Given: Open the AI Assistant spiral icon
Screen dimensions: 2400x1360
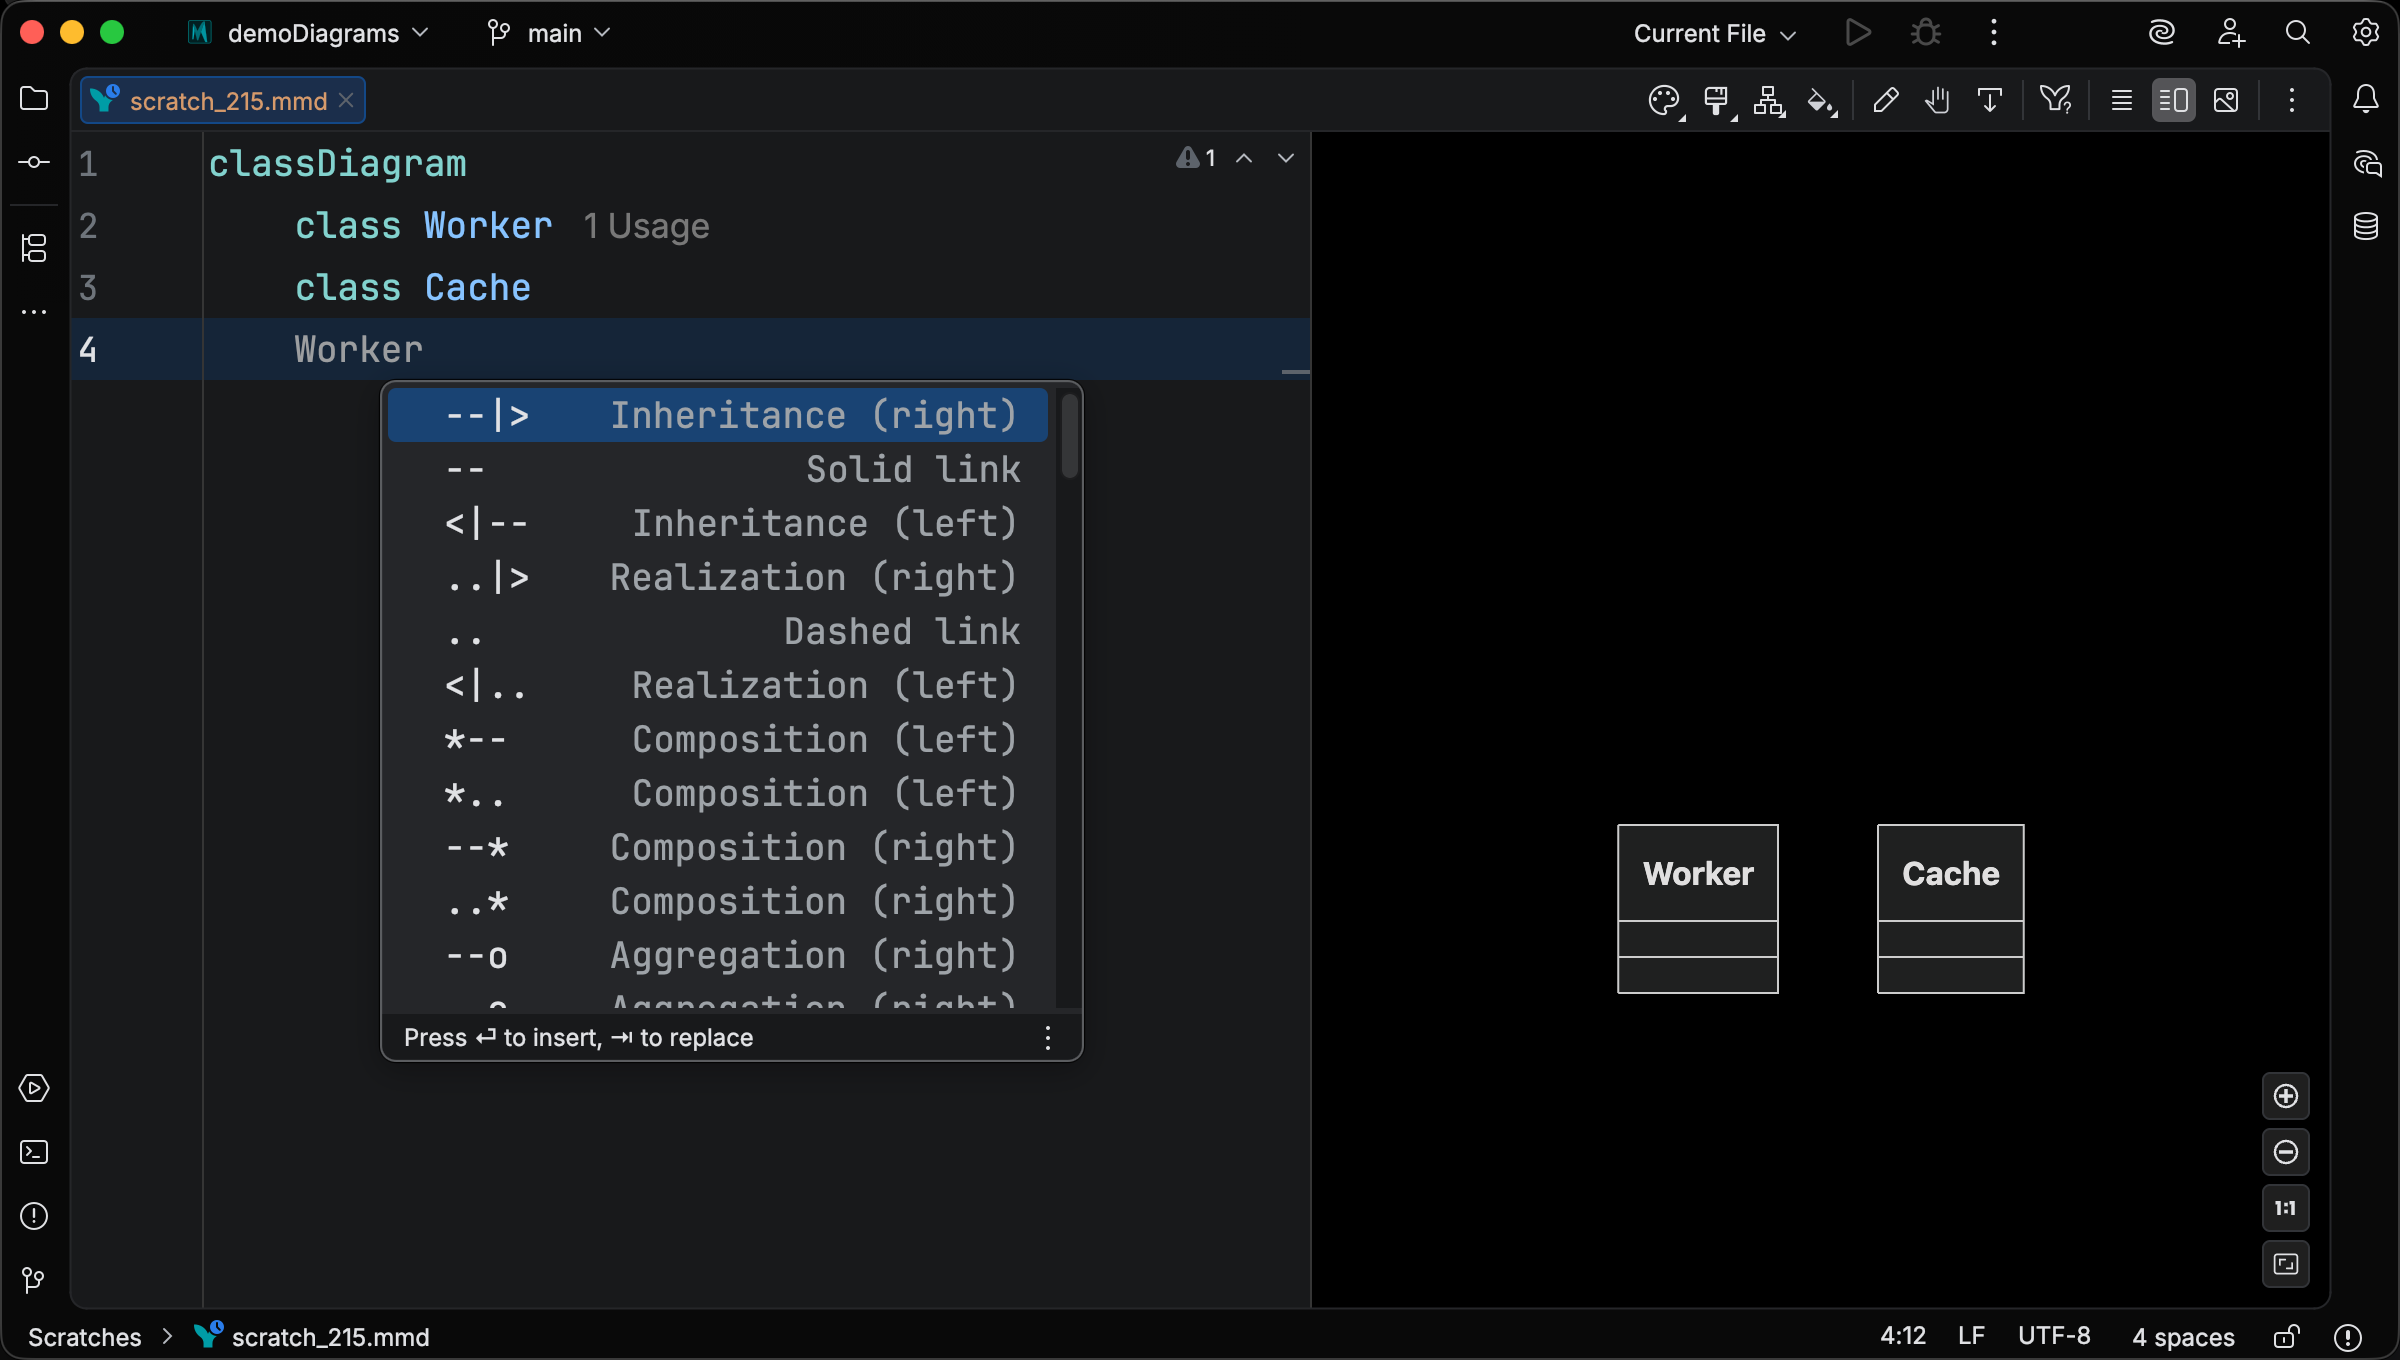Looking at the screenshot, I should click(2162, 33).
